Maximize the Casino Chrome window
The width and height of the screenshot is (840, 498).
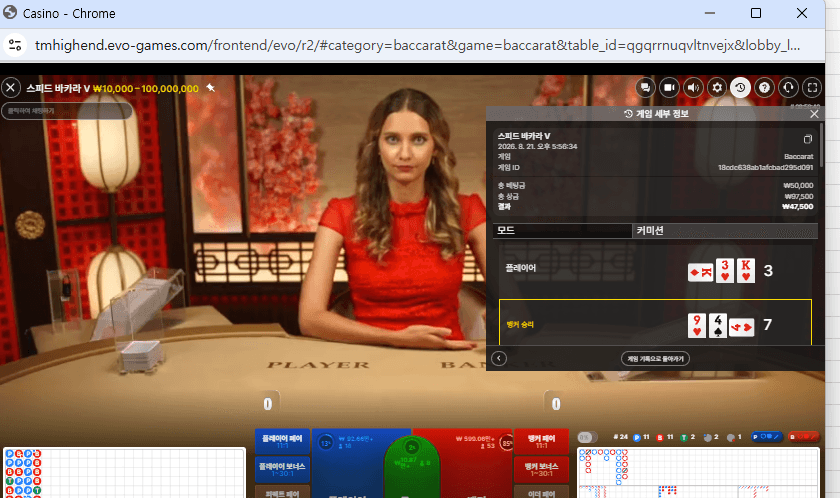[x=756, y=13]
